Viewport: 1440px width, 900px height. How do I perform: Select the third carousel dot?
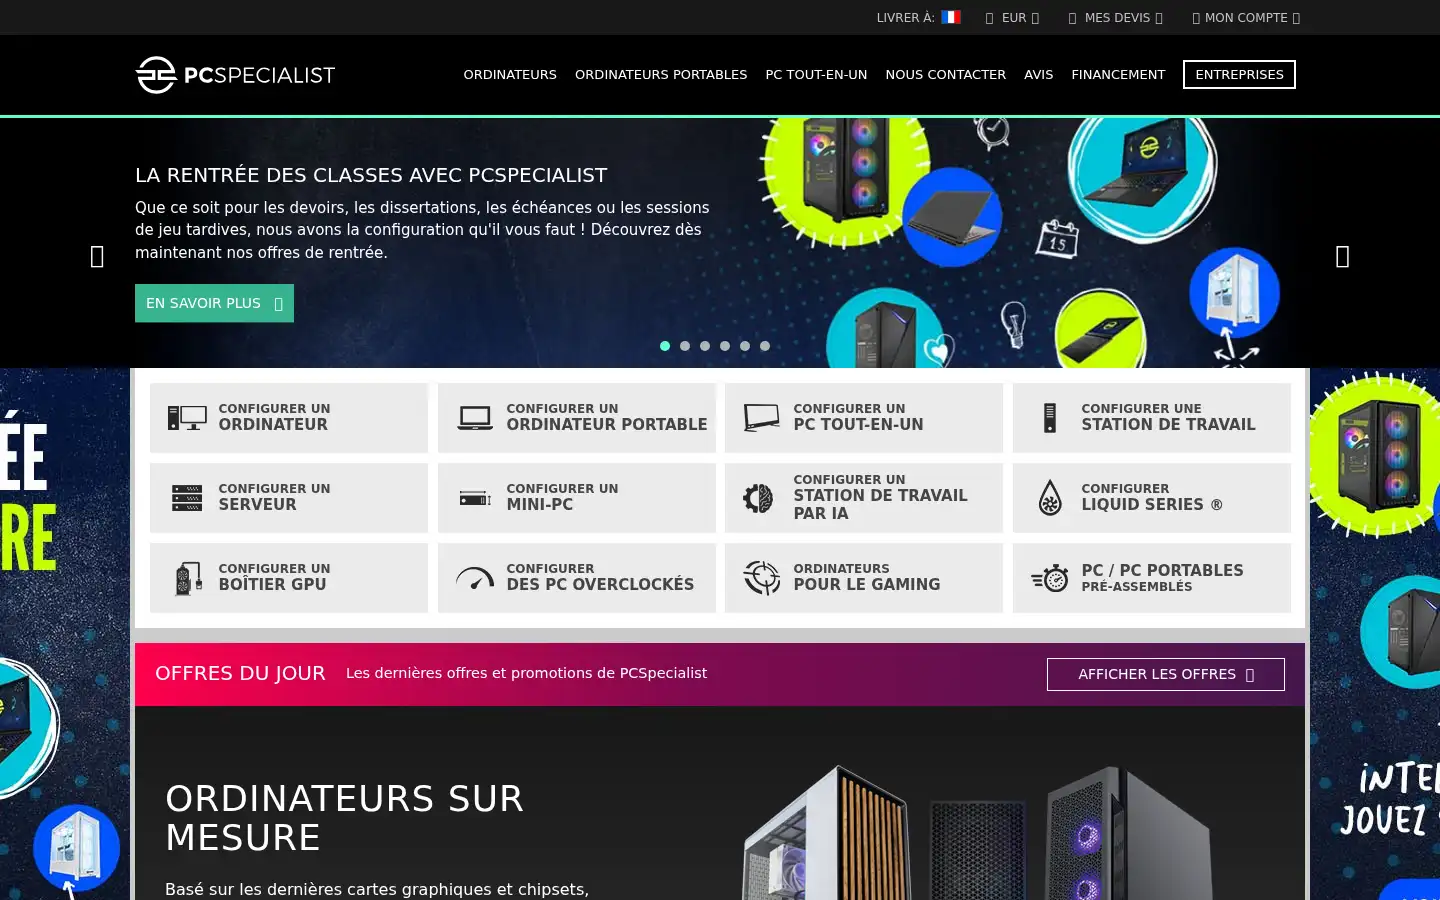[705, 346]
